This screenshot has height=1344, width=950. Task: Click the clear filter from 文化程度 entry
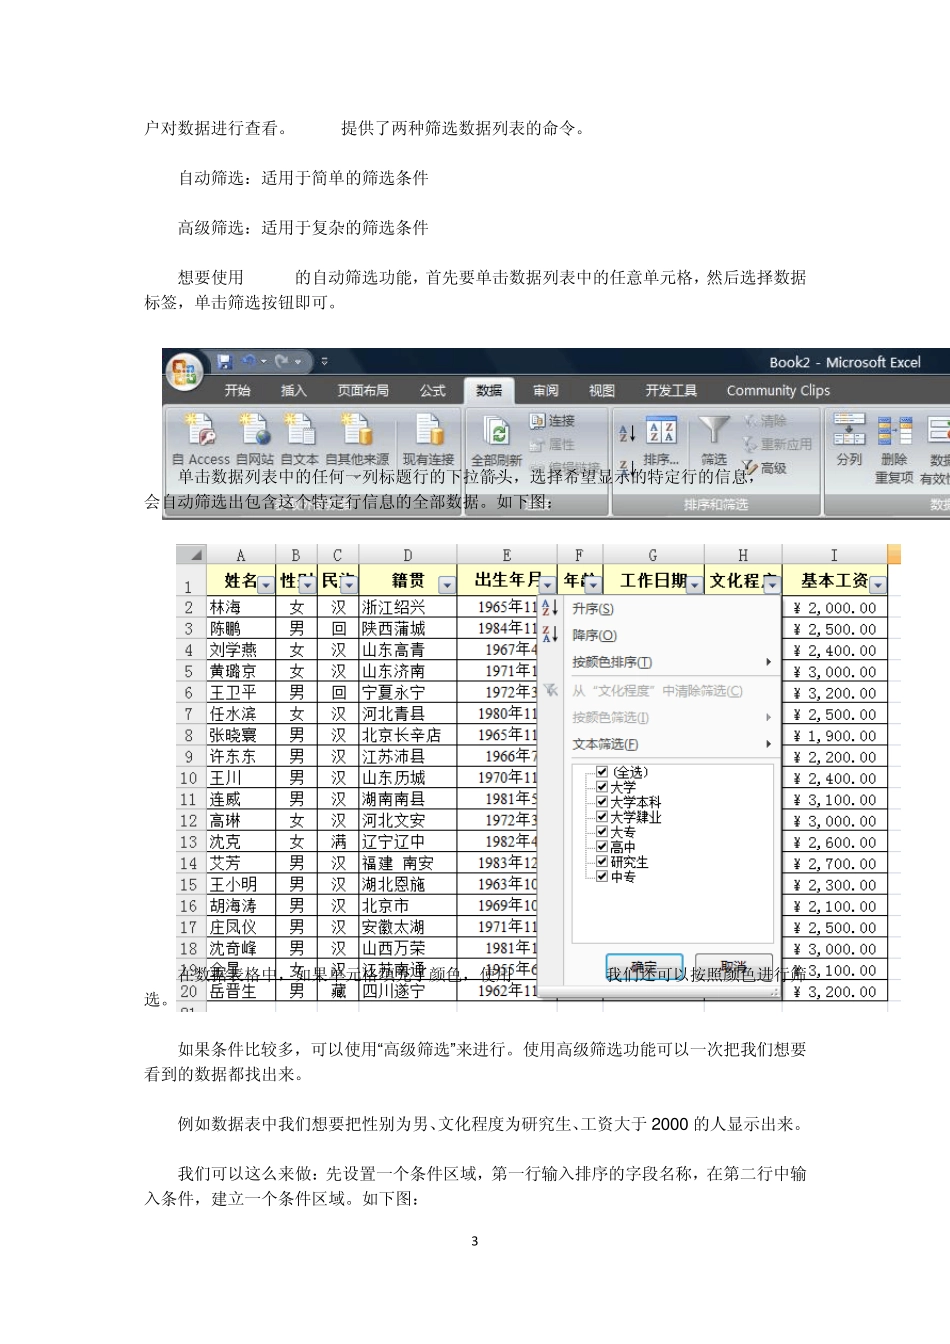pos(659,690)
